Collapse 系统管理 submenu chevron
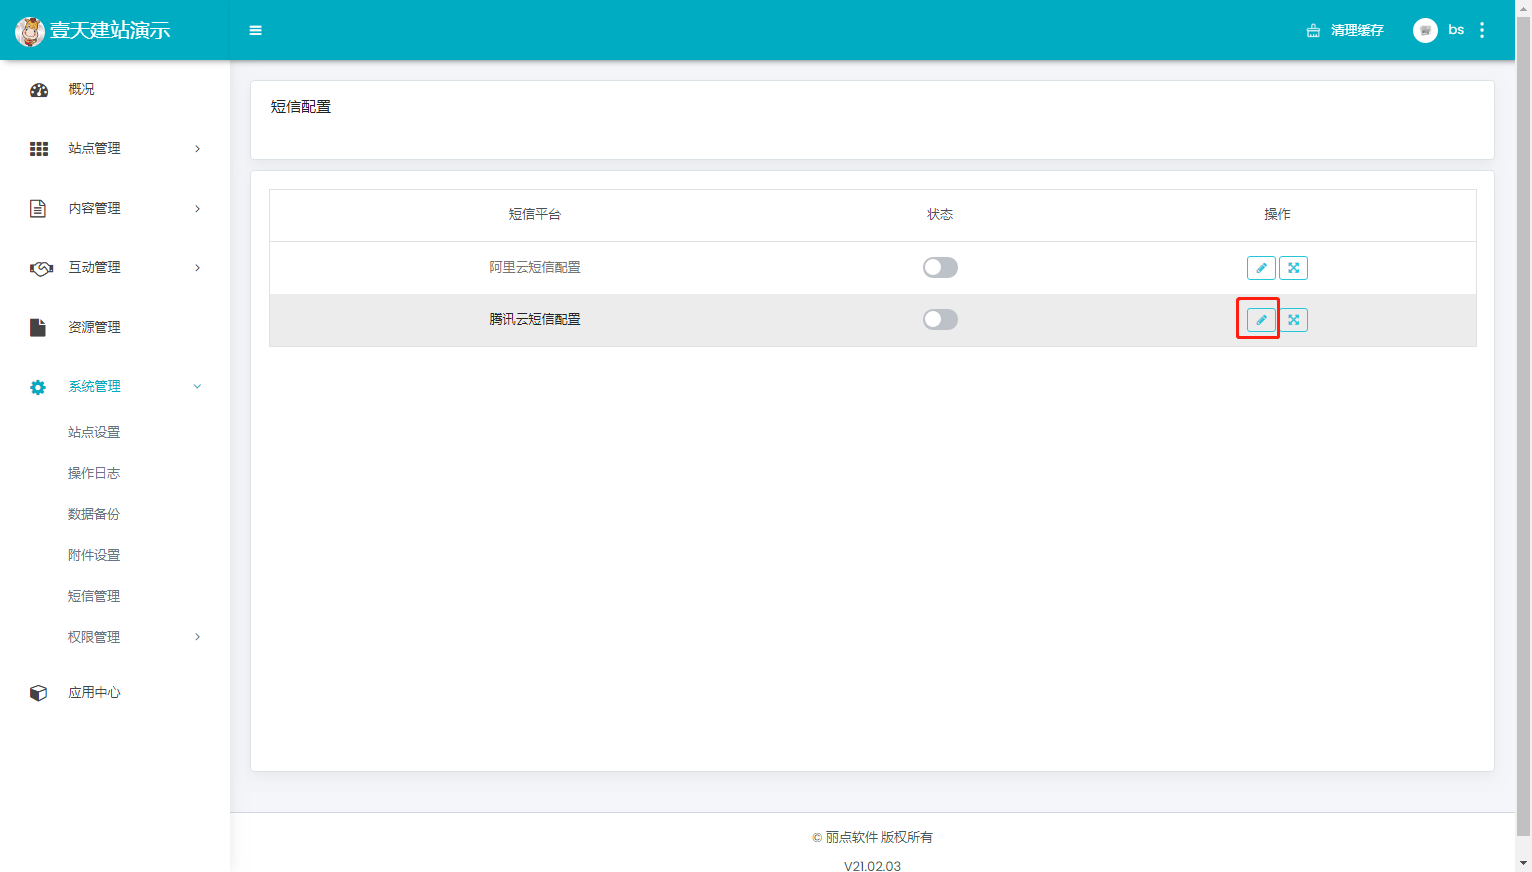Viewport: 1532px width, 872px height. (x=197, y=386)
